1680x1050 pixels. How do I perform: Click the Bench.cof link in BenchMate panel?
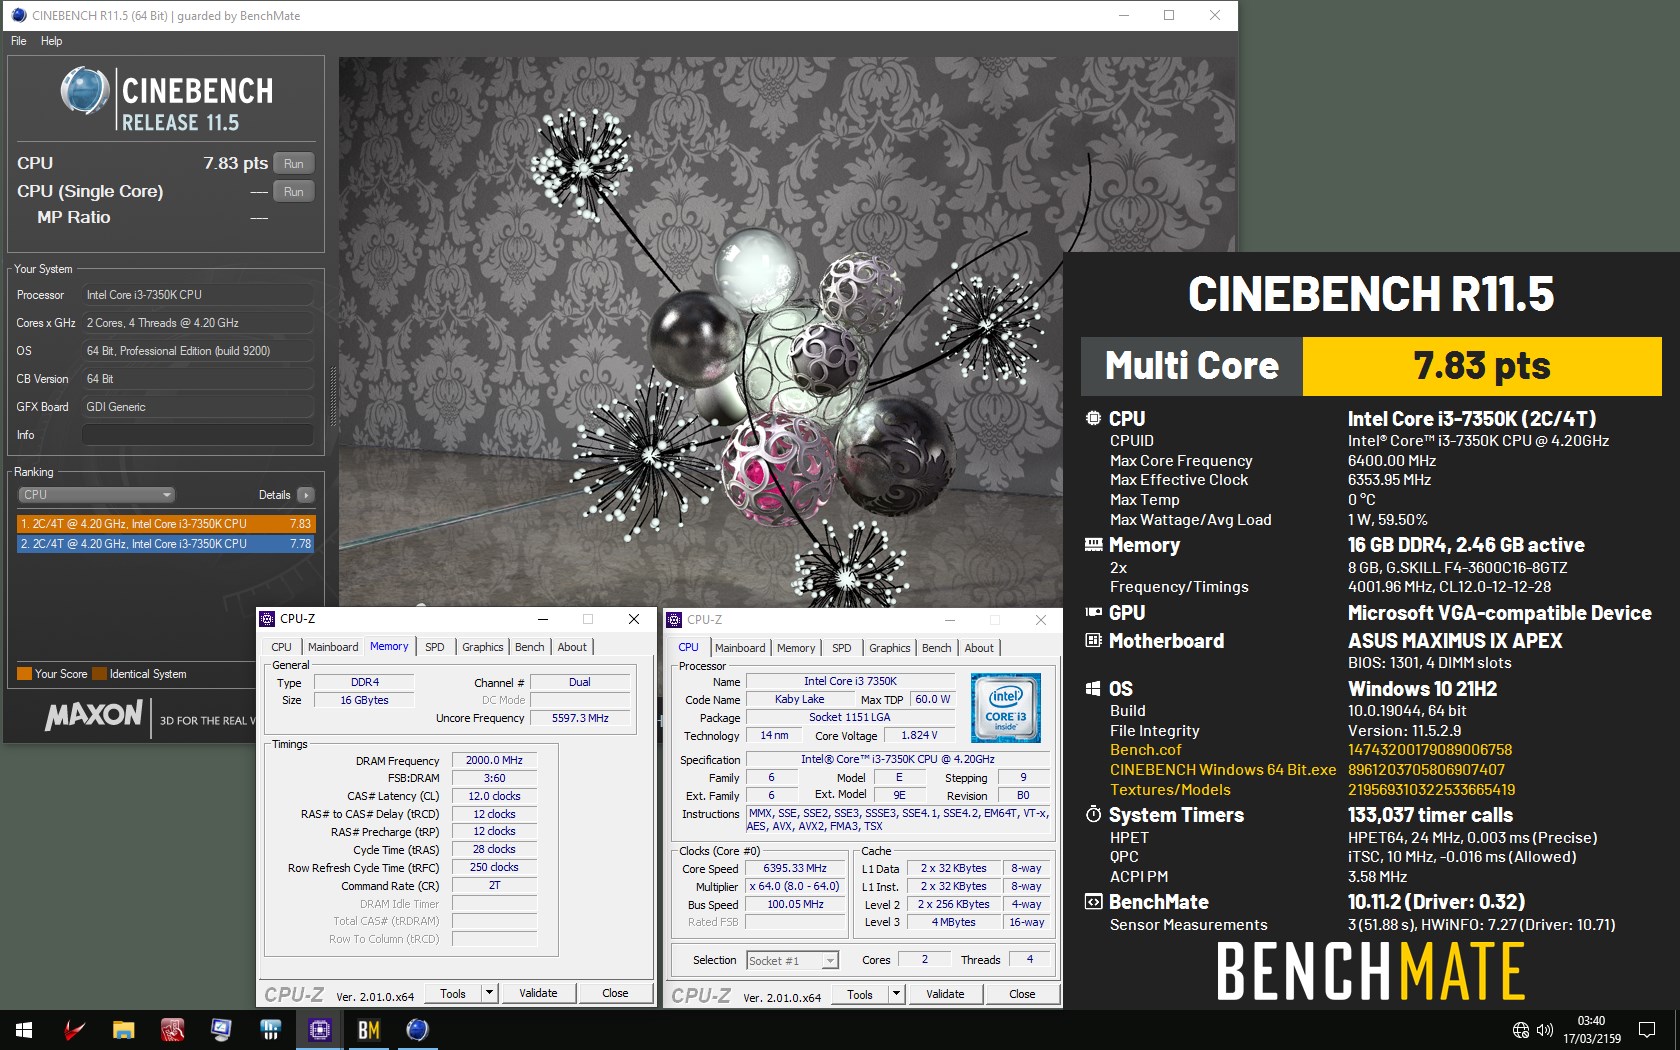[x=1145, y=750]
